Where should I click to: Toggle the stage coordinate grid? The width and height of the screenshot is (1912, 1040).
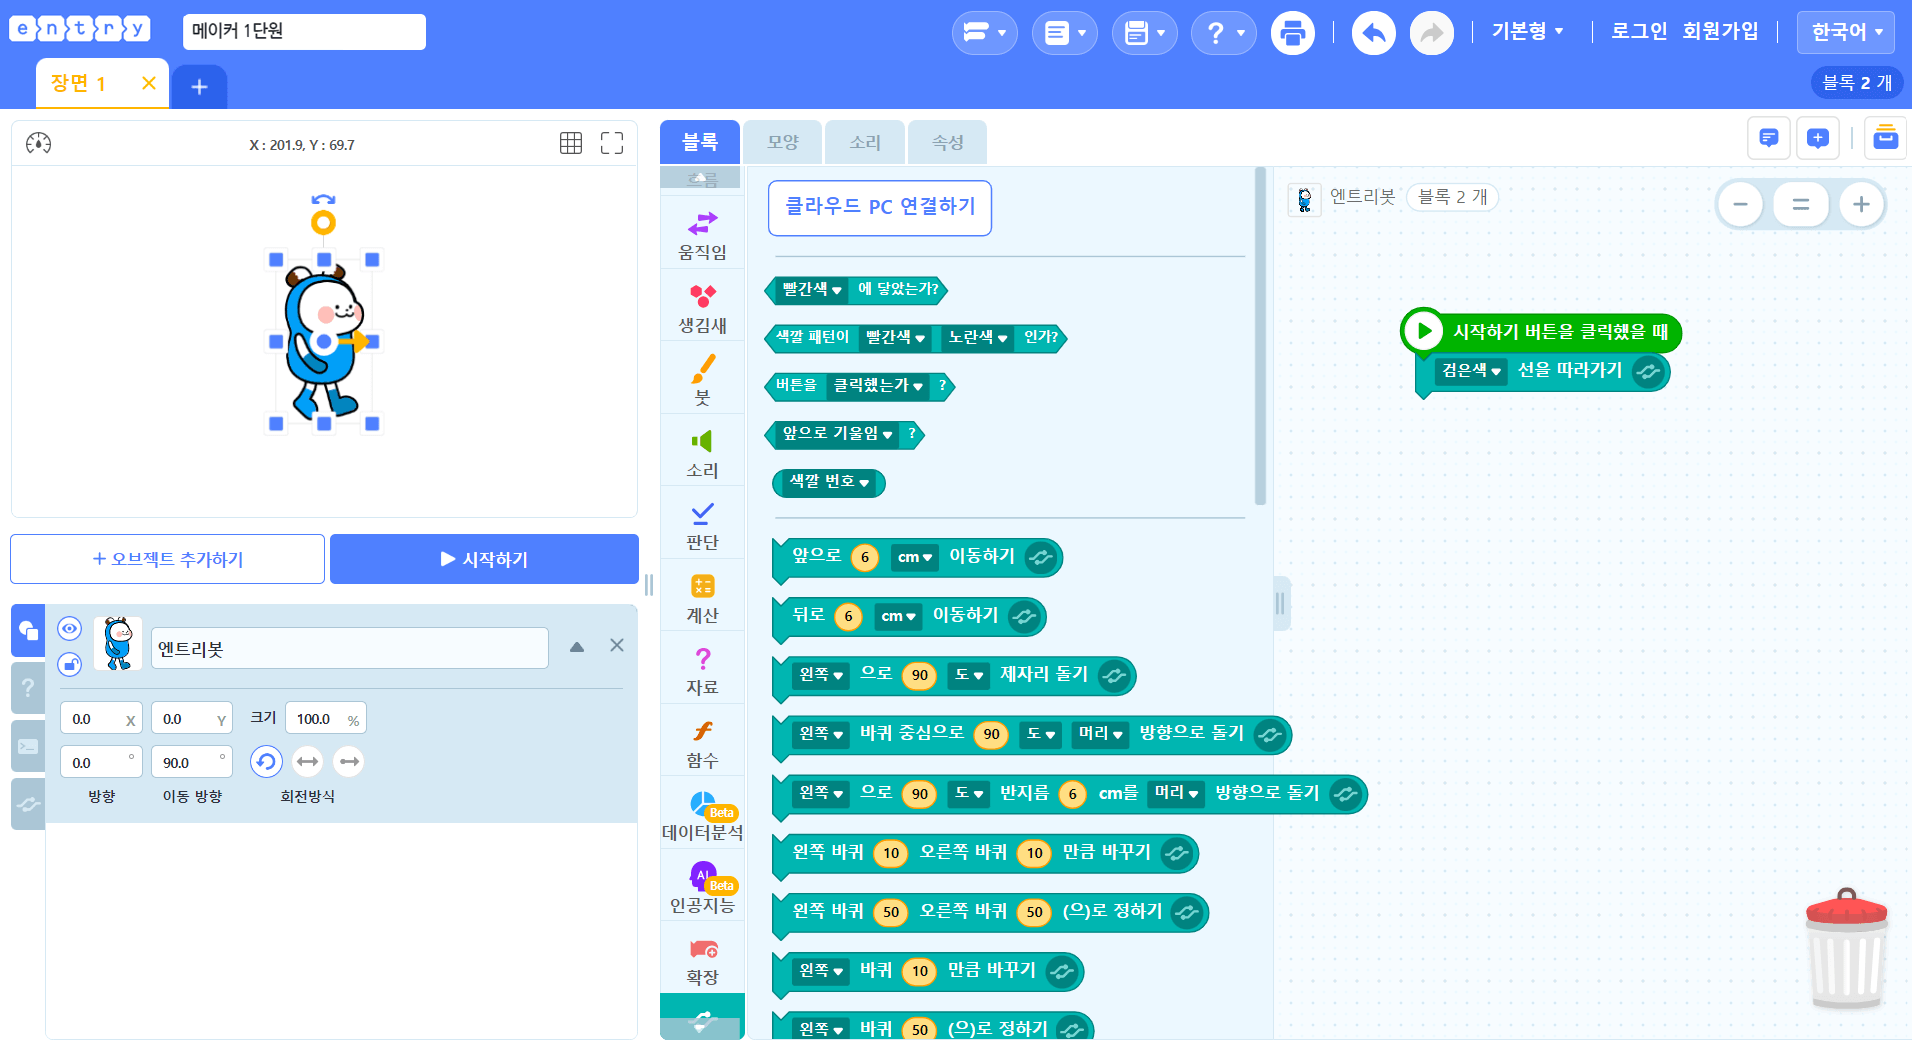[571, 143]
